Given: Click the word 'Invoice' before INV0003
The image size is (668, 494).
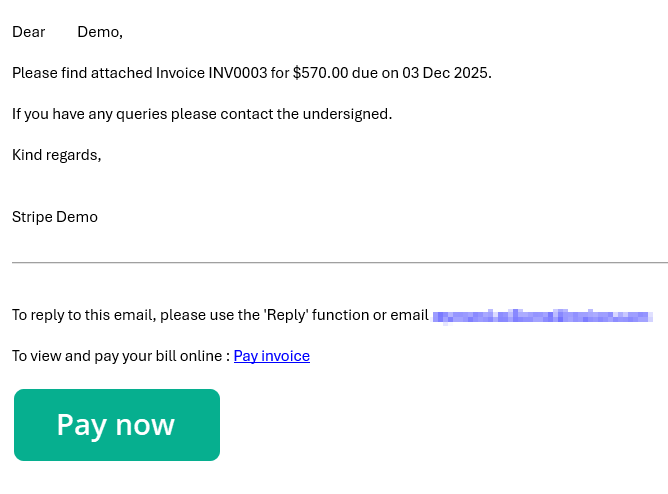Looking at the screenshot, I should pos(180,73).
